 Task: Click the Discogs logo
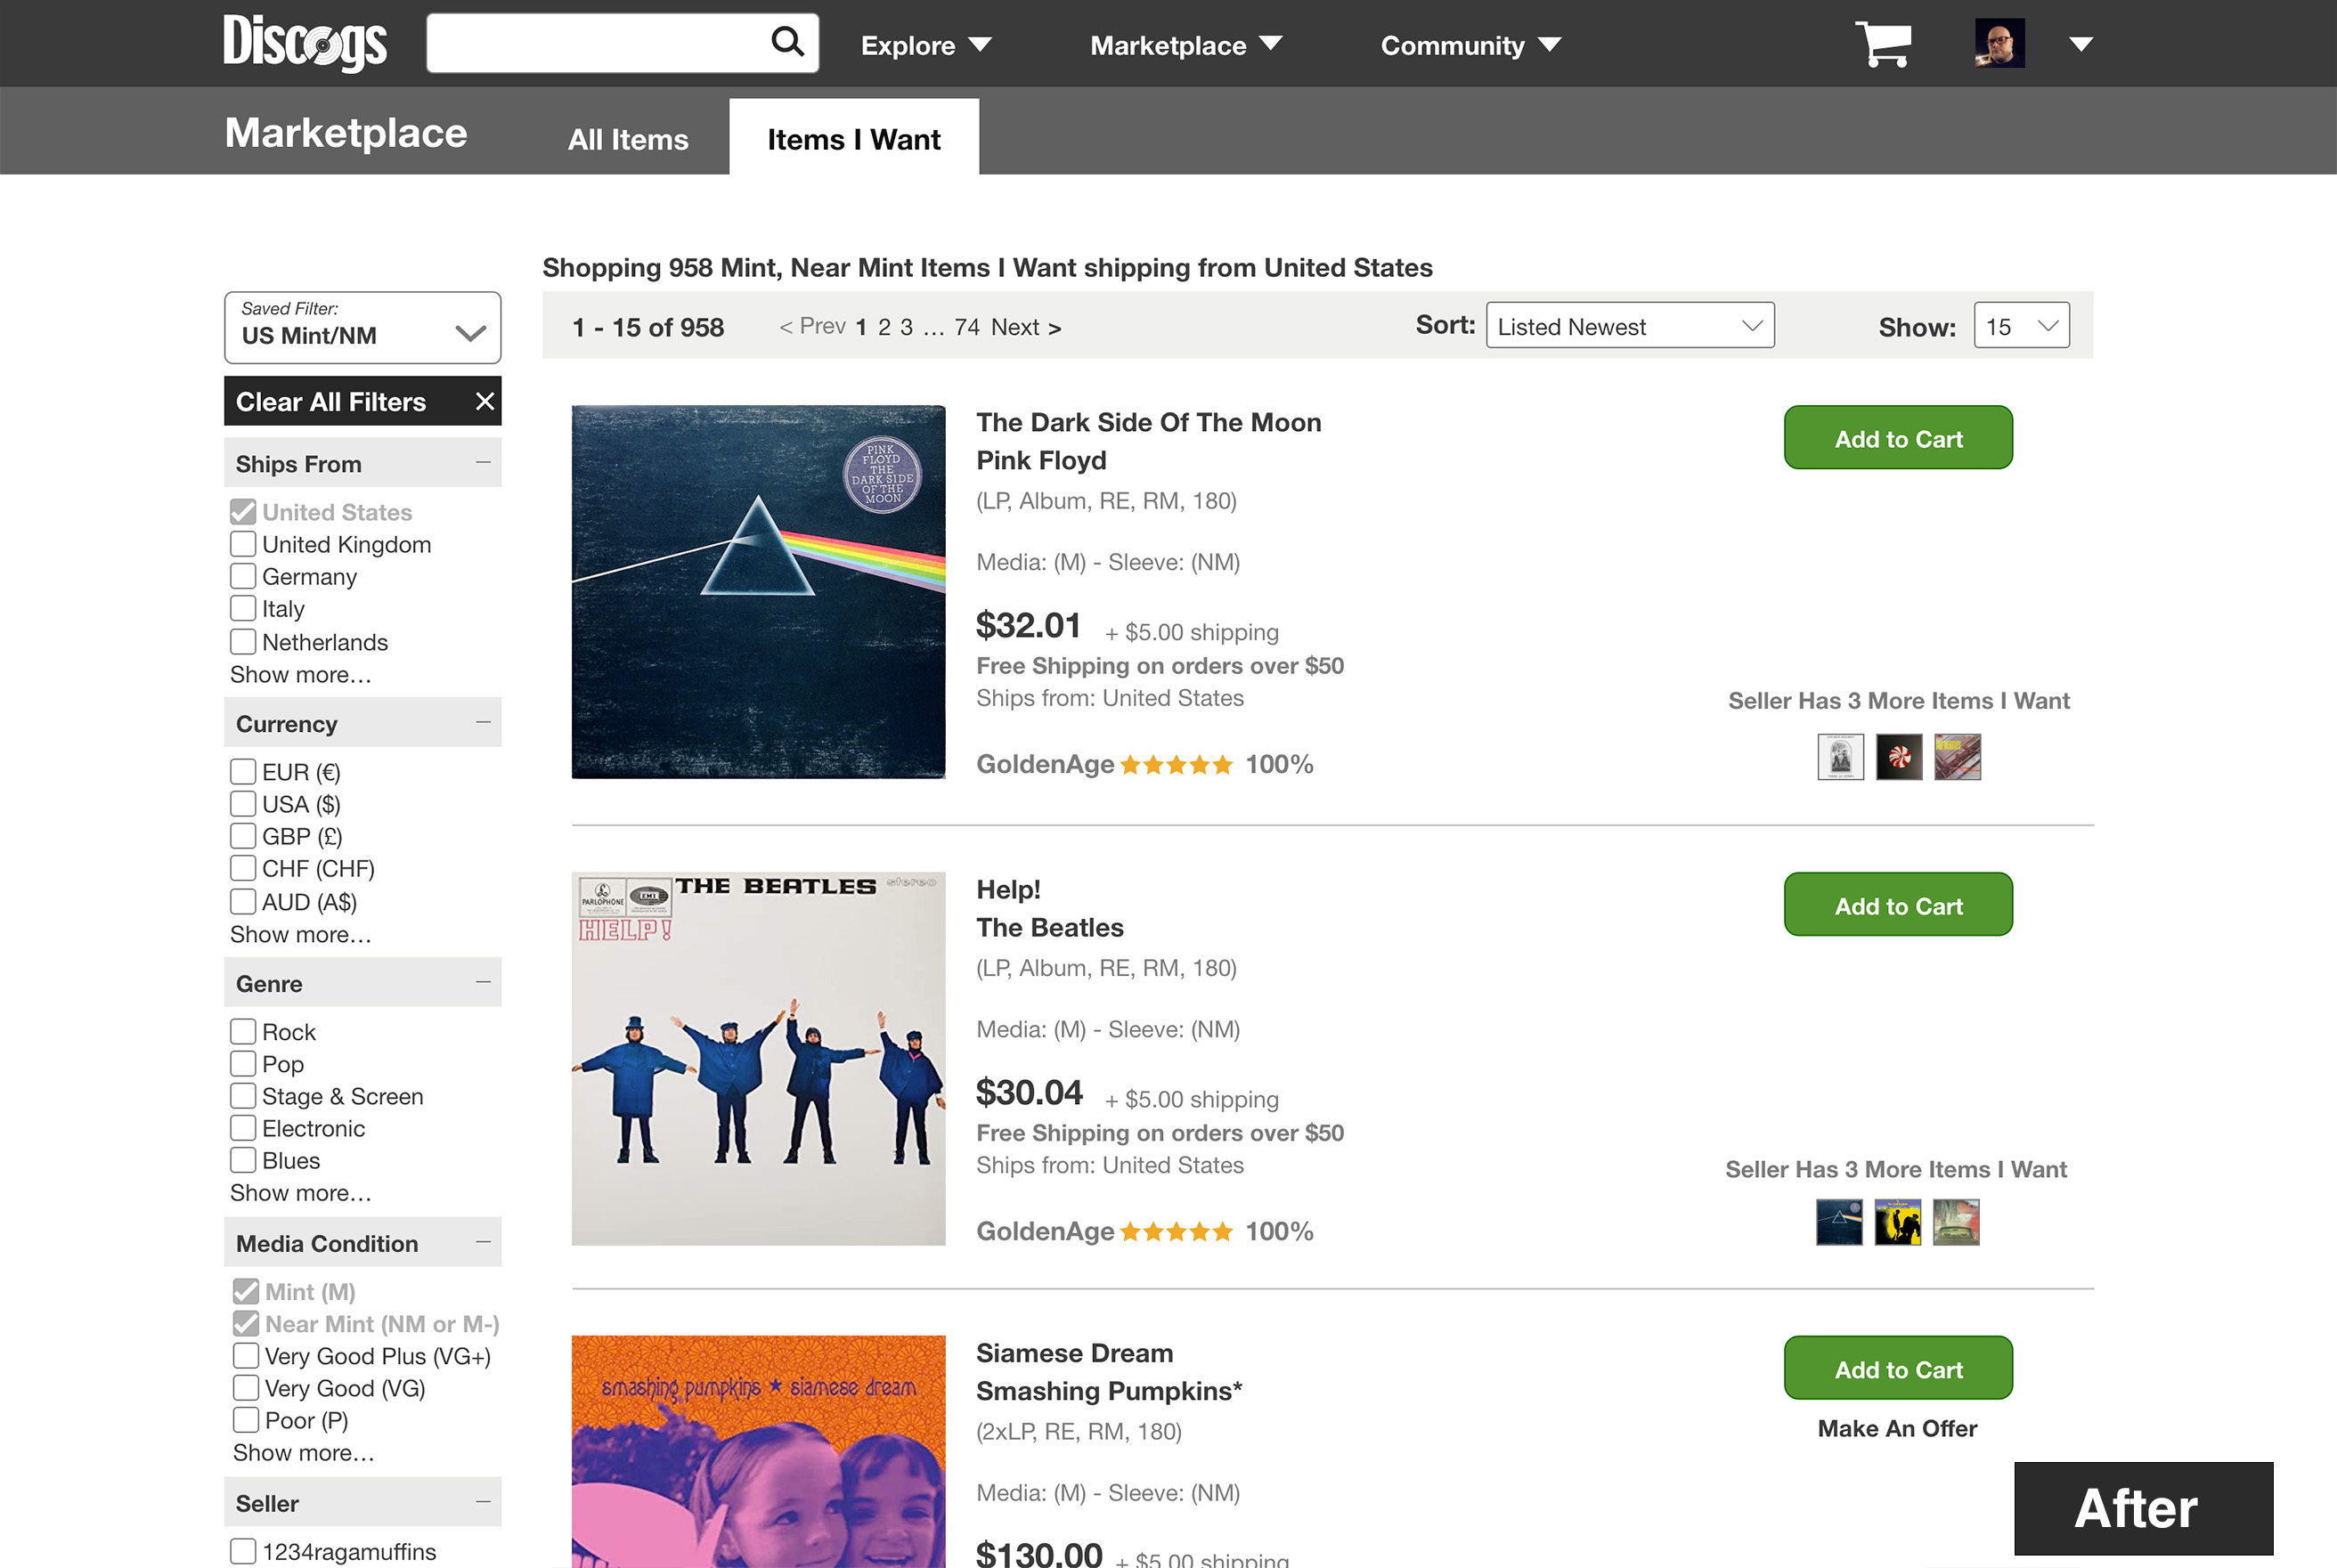click(305, 43)
